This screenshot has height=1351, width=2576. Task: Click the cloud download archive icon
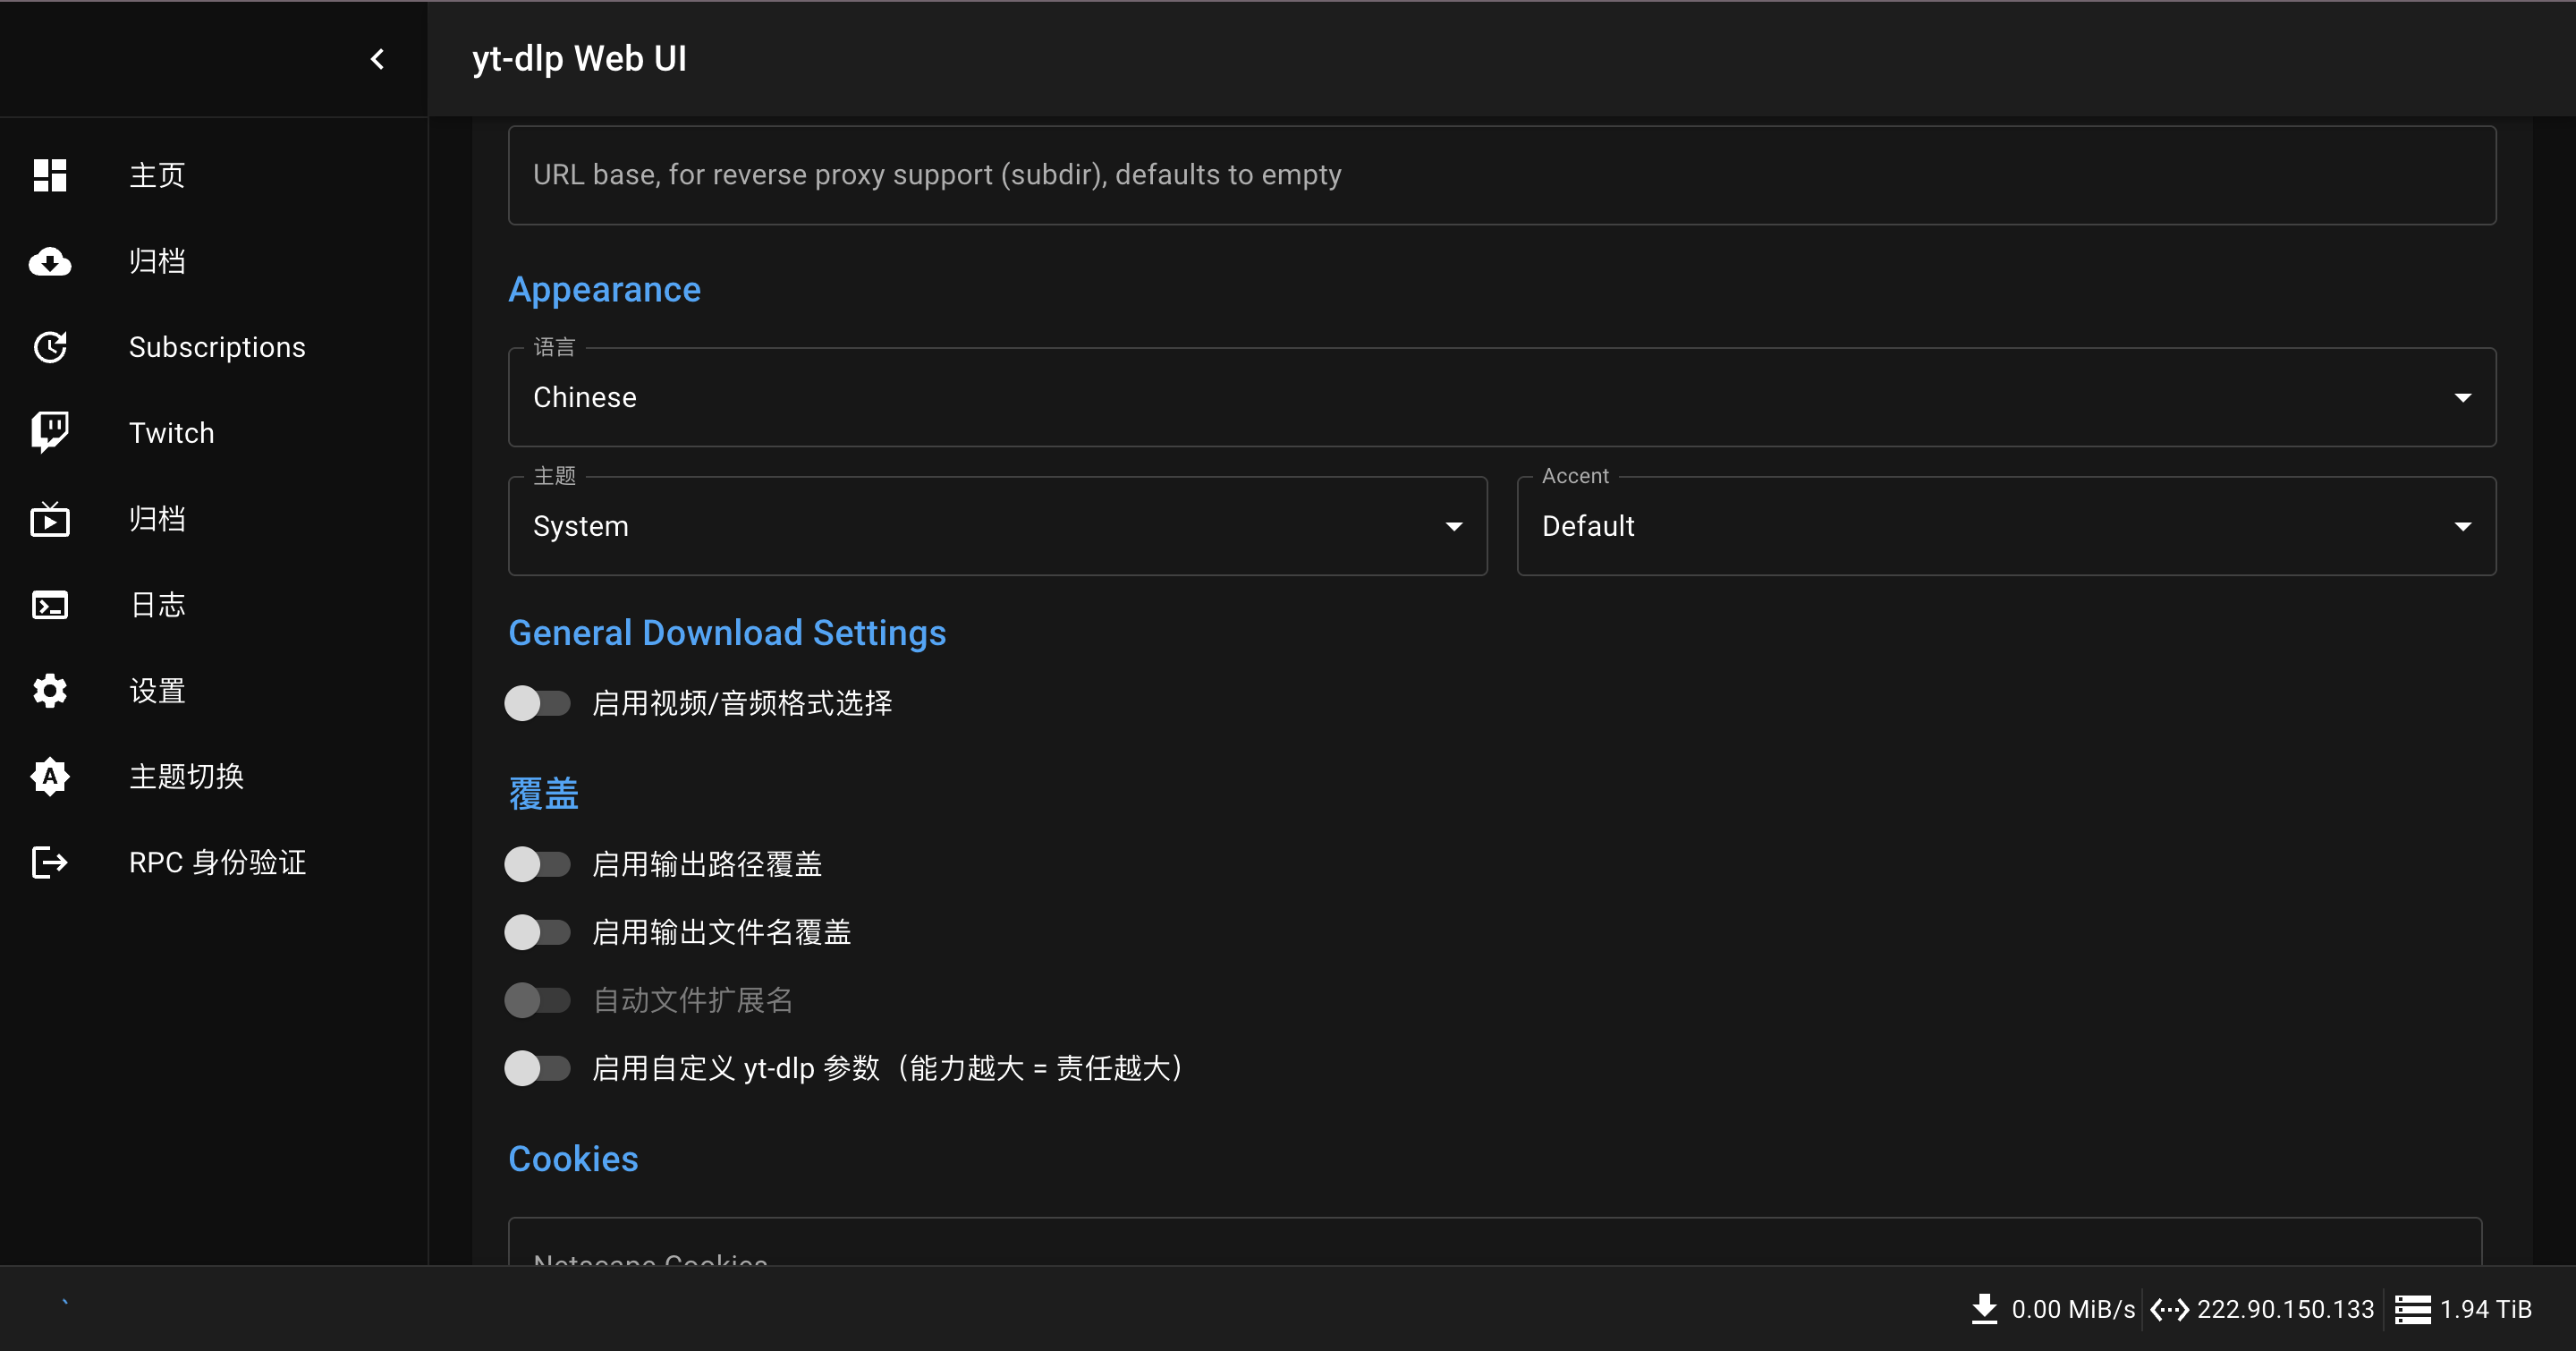coord(49,261)
